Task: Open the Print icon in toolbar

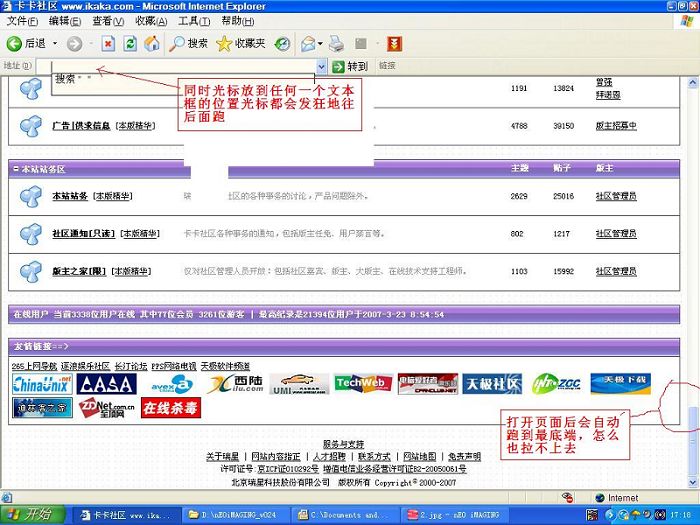Action: pos(337,44)
